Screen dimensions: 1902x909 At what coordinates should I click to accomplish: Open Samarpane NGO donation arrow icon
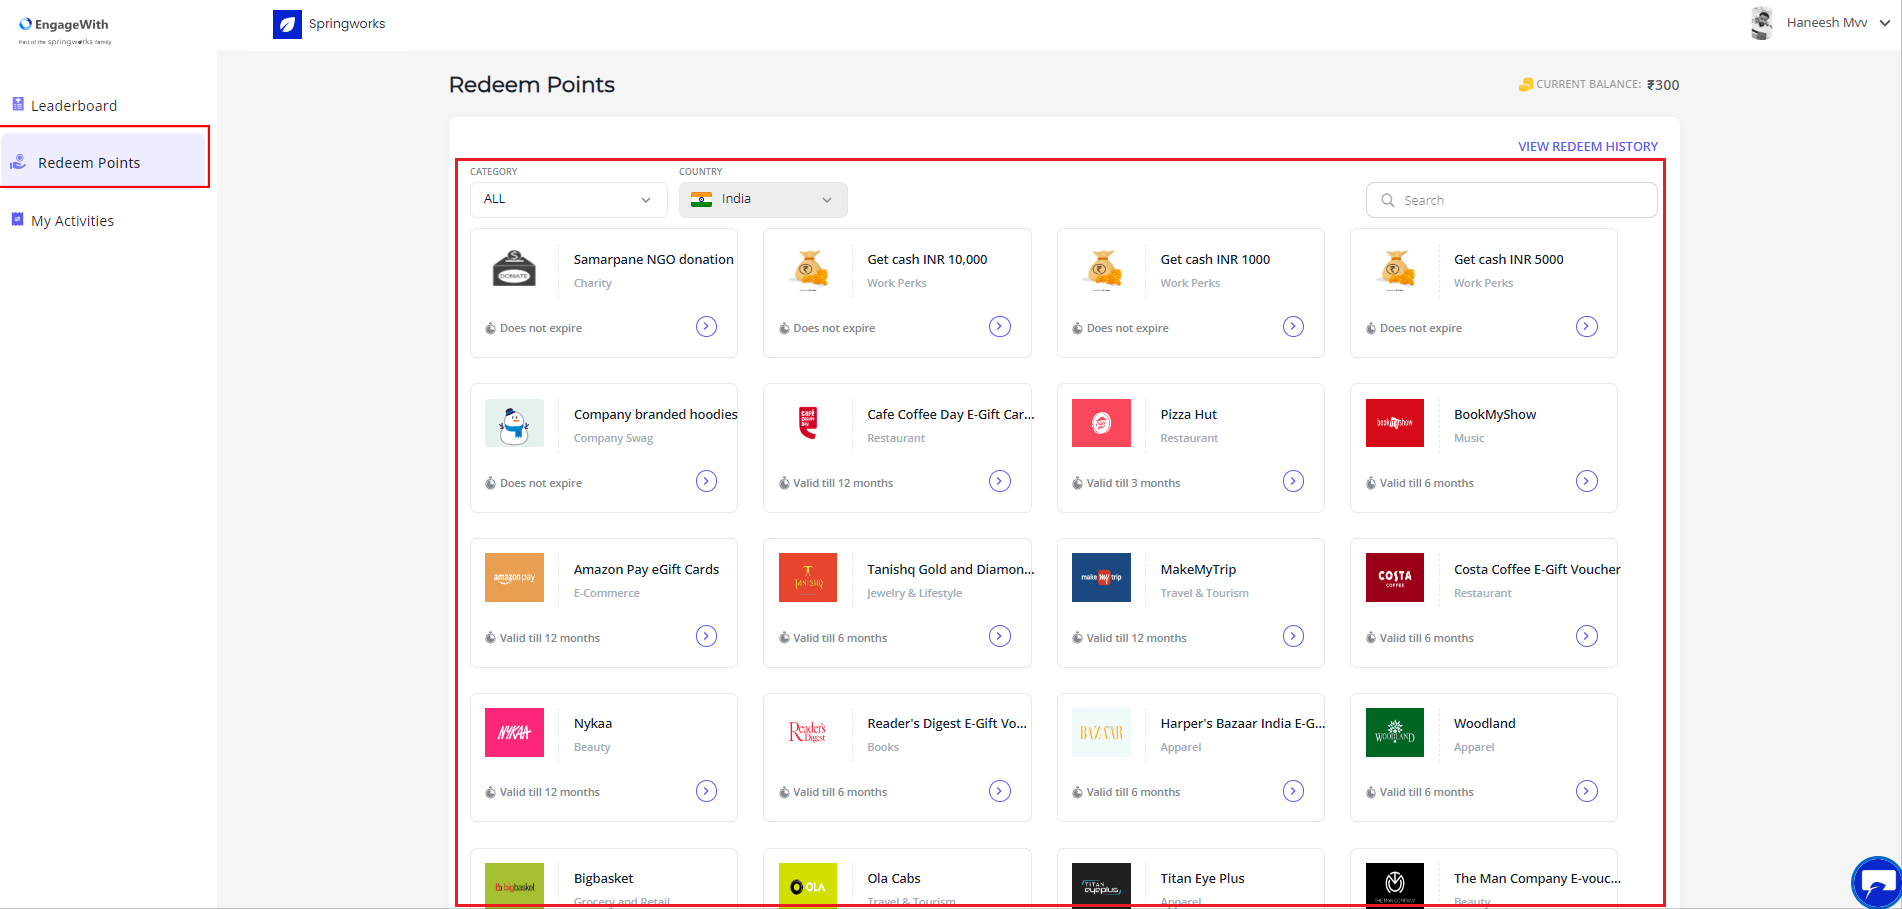click(x=706, y=327)
